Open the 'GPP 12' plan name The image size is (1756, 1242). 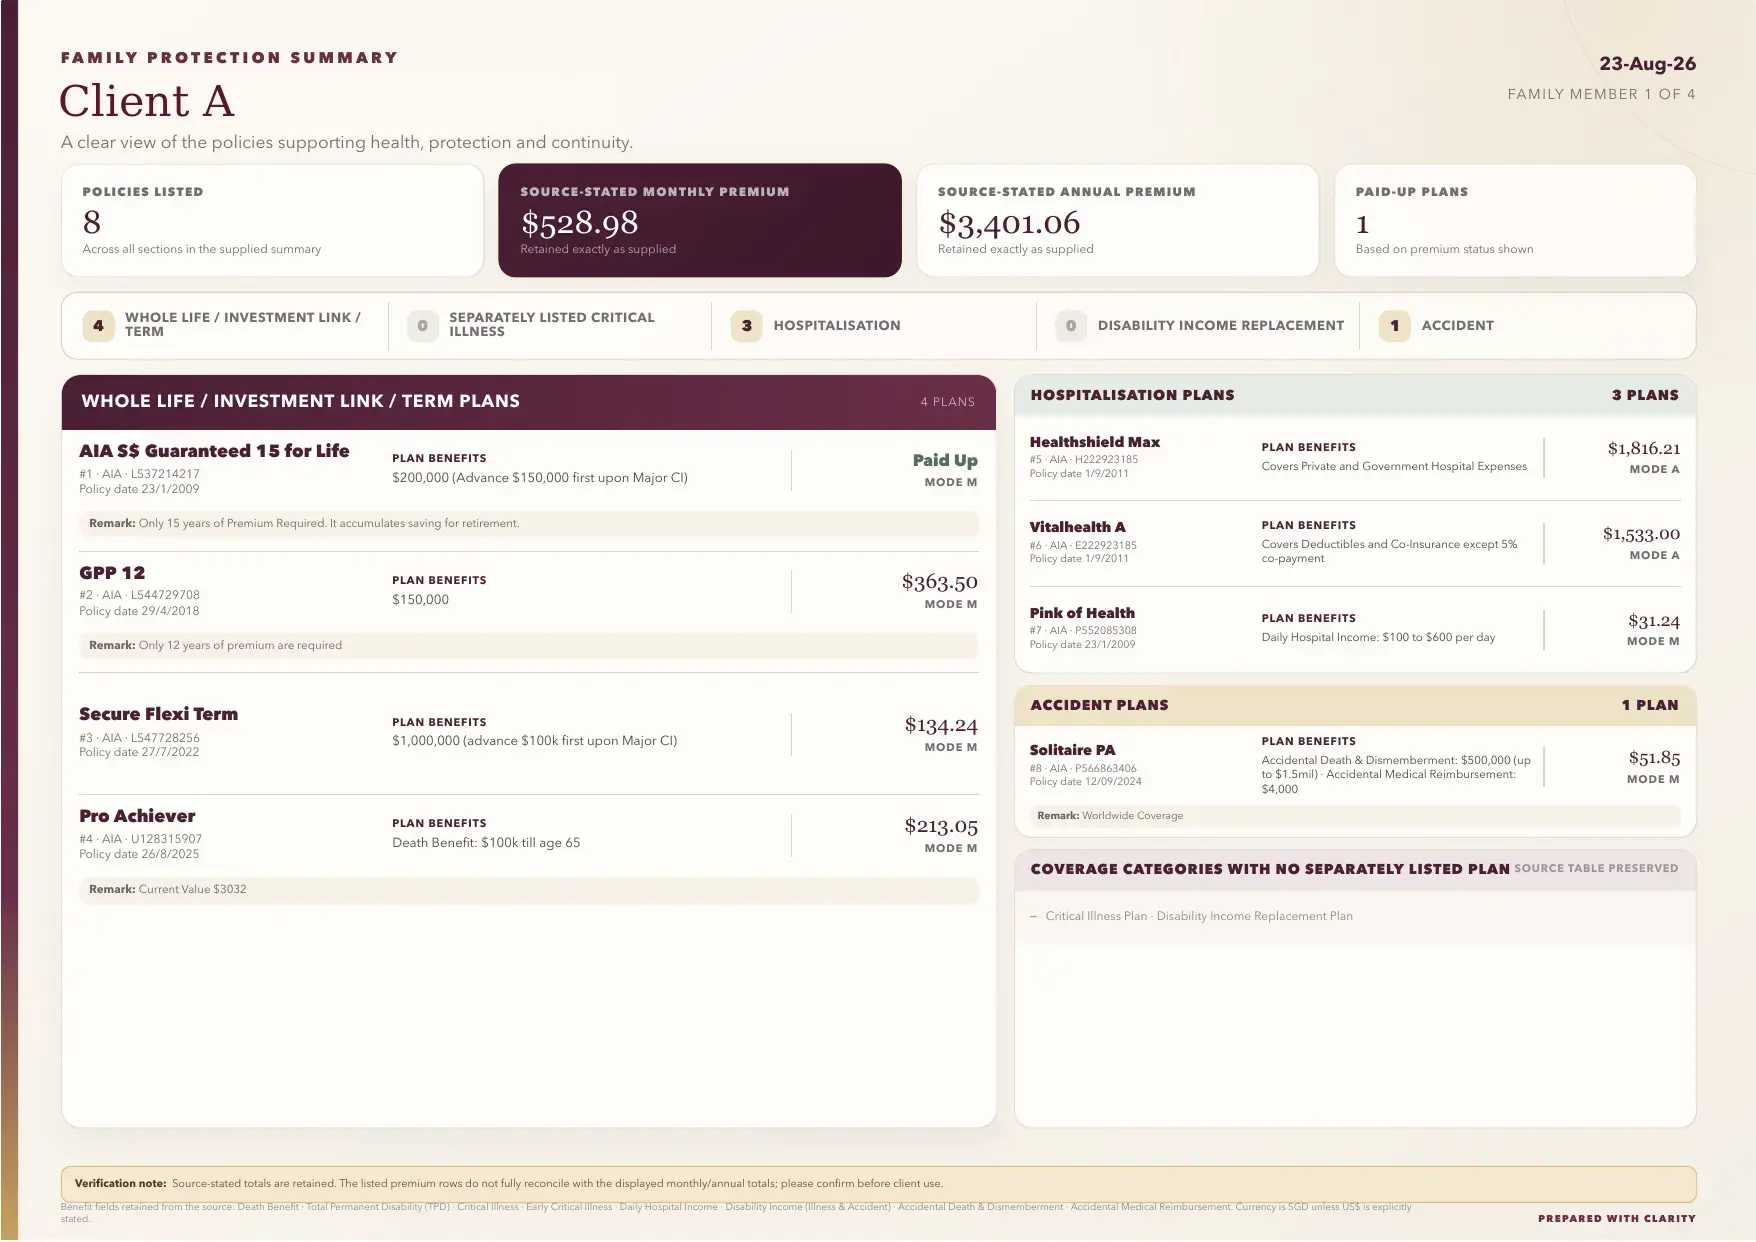[112, 573]
